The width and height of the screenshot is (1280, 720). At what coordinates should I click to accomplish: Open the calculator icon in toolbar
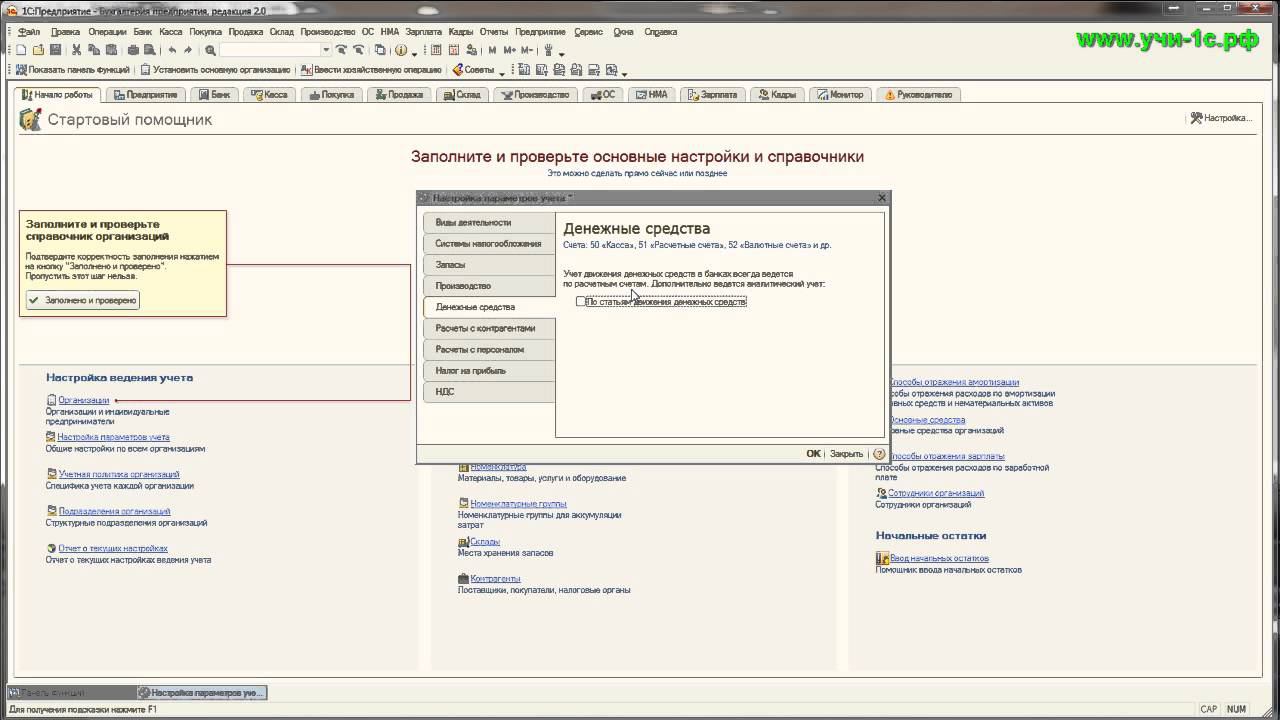click(437, 50)
